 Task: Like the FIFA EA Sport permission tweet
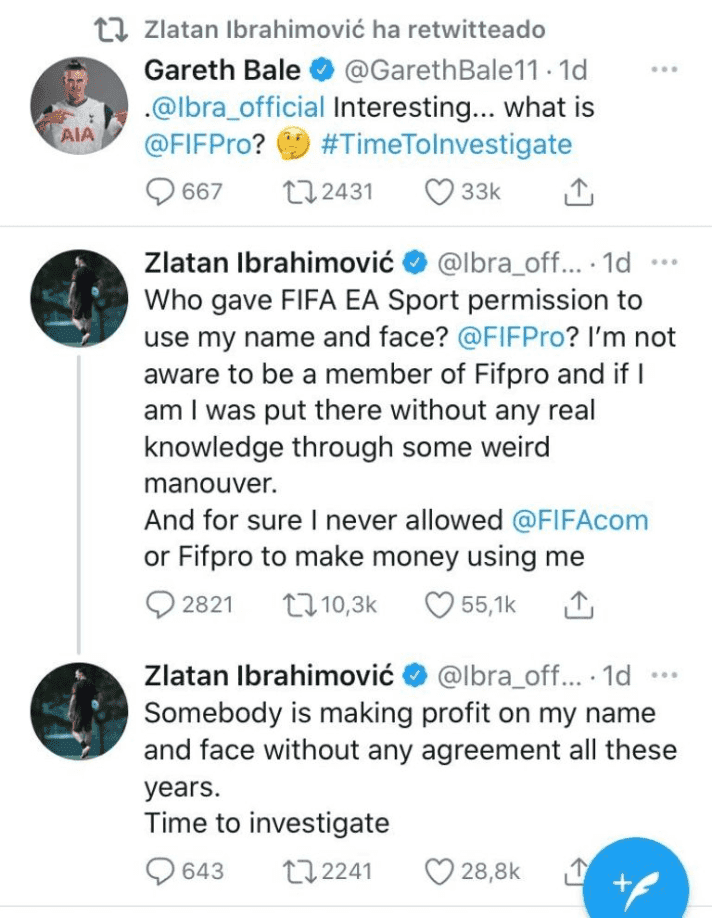439,604
